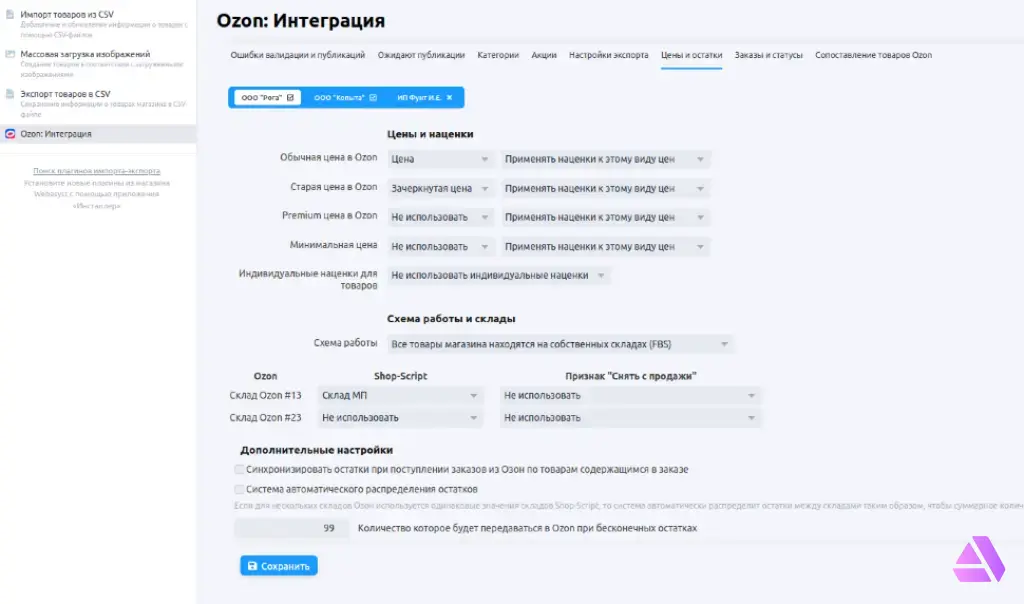Screen dimensions: 1024x604
Task: Click the mass image upload icon
Action: point(10,55)
